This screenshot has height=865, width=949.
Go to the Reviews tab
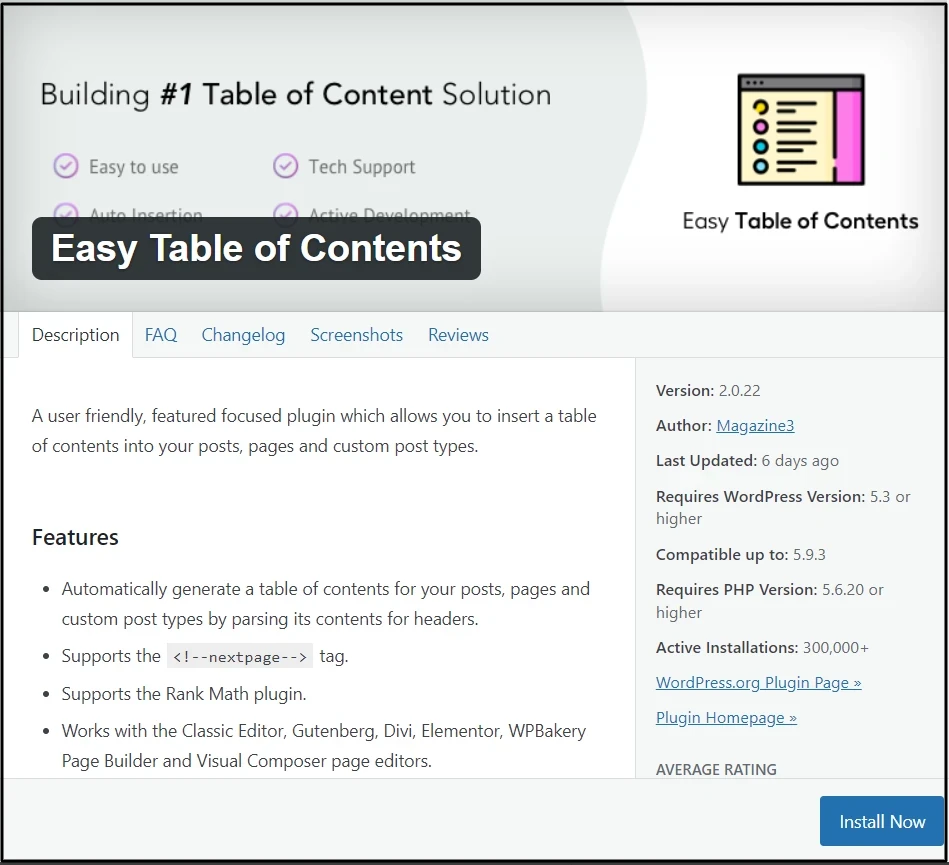(458, 335)
